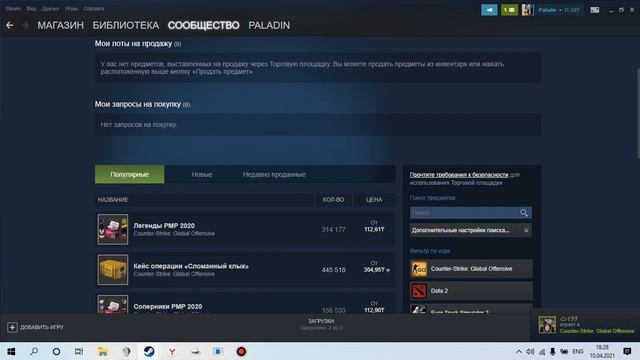Click the search magnifier in market search
The width and height of the screenshot is (640, 360).
coord(524,213)
